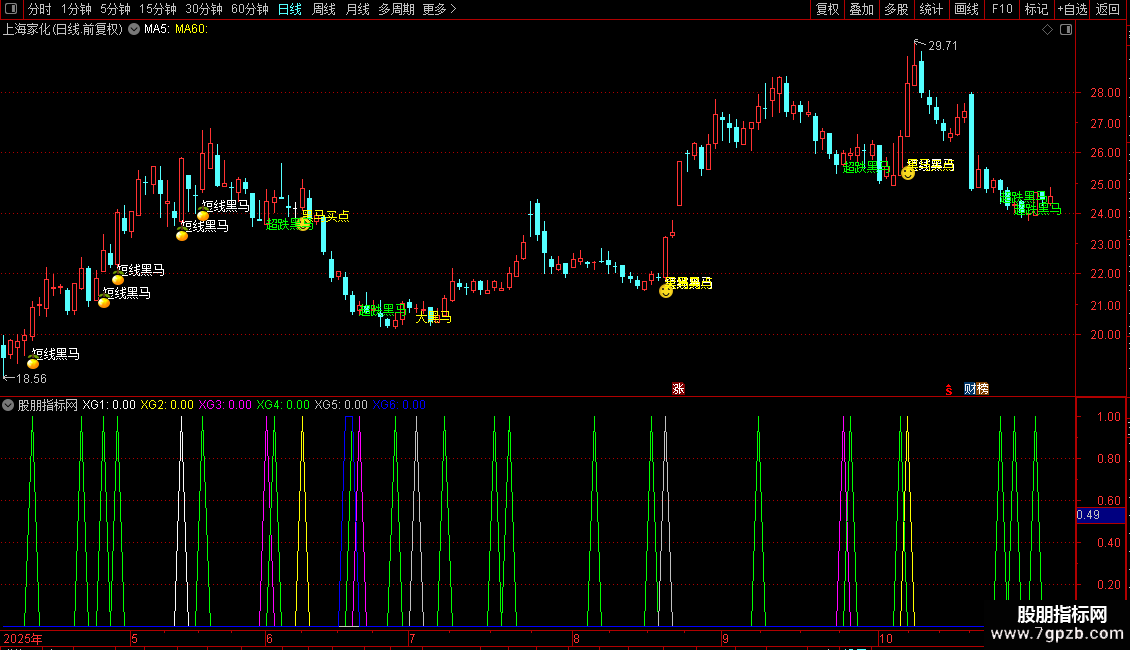Screen dimensions: 1130x650
Task: Click month 10 on the time axis
Action: [886, 639]
